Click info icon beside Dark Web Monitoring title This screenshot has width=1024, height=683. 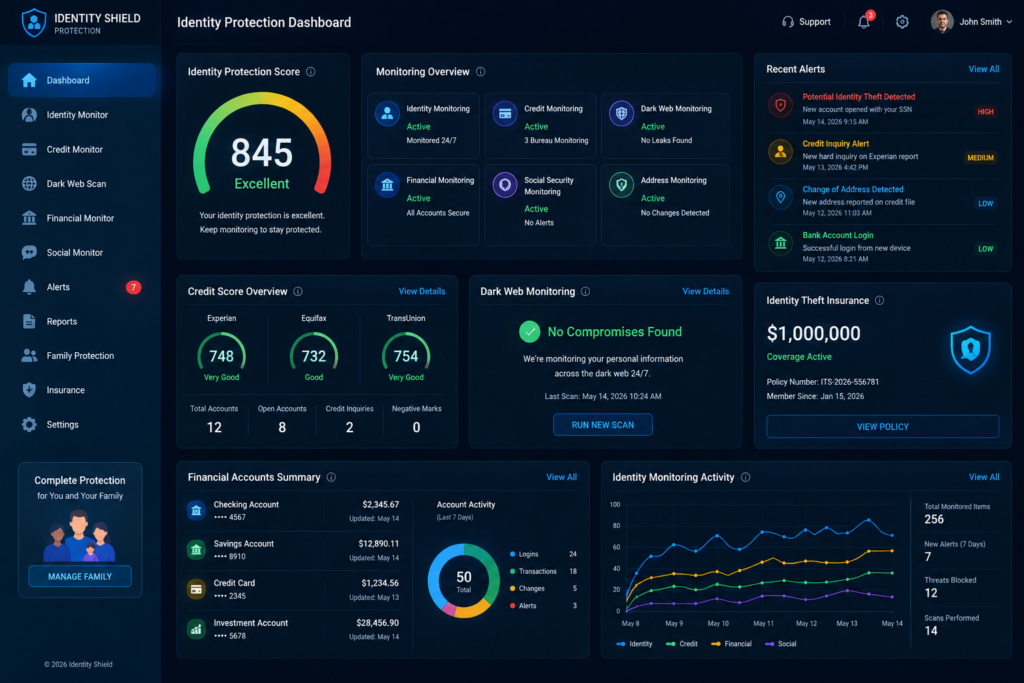pos(585,292)
